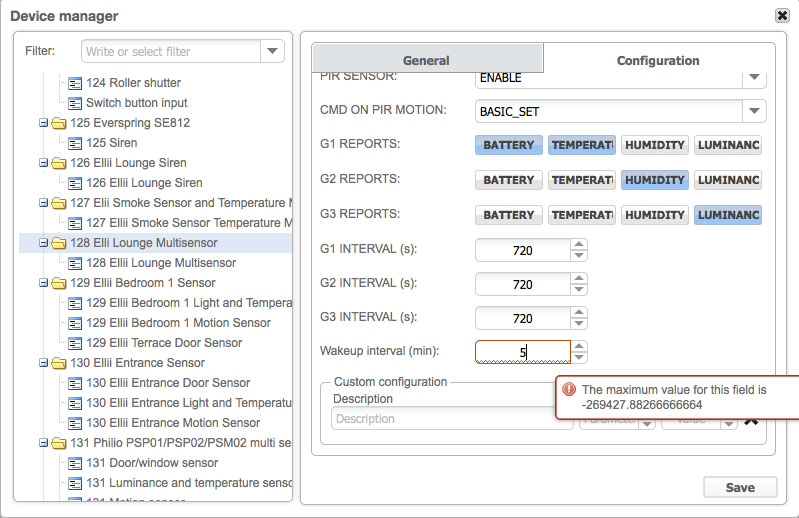
Task: Toggle BATTERY in G1 REPORTS row
Action: [x=509, y=145]
